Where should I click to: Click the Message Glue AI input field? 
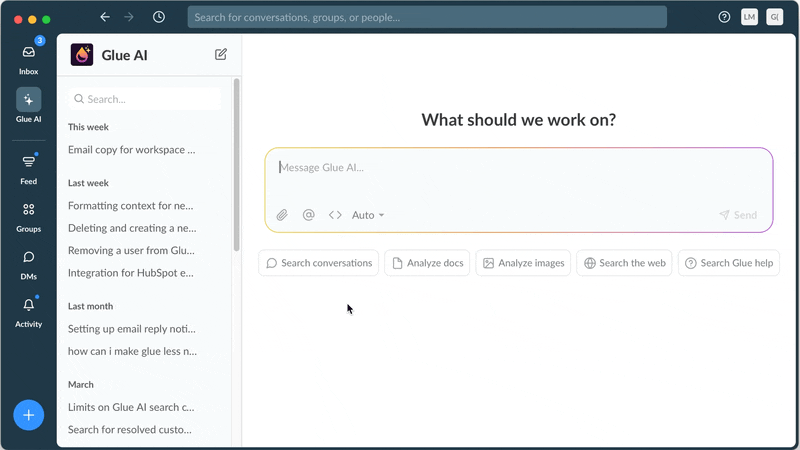[518, 168]
